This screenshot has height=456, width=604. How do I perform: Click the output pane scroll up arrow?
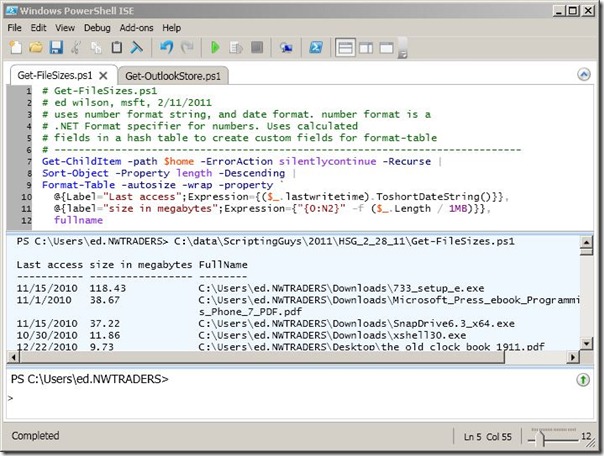(586, 242)
